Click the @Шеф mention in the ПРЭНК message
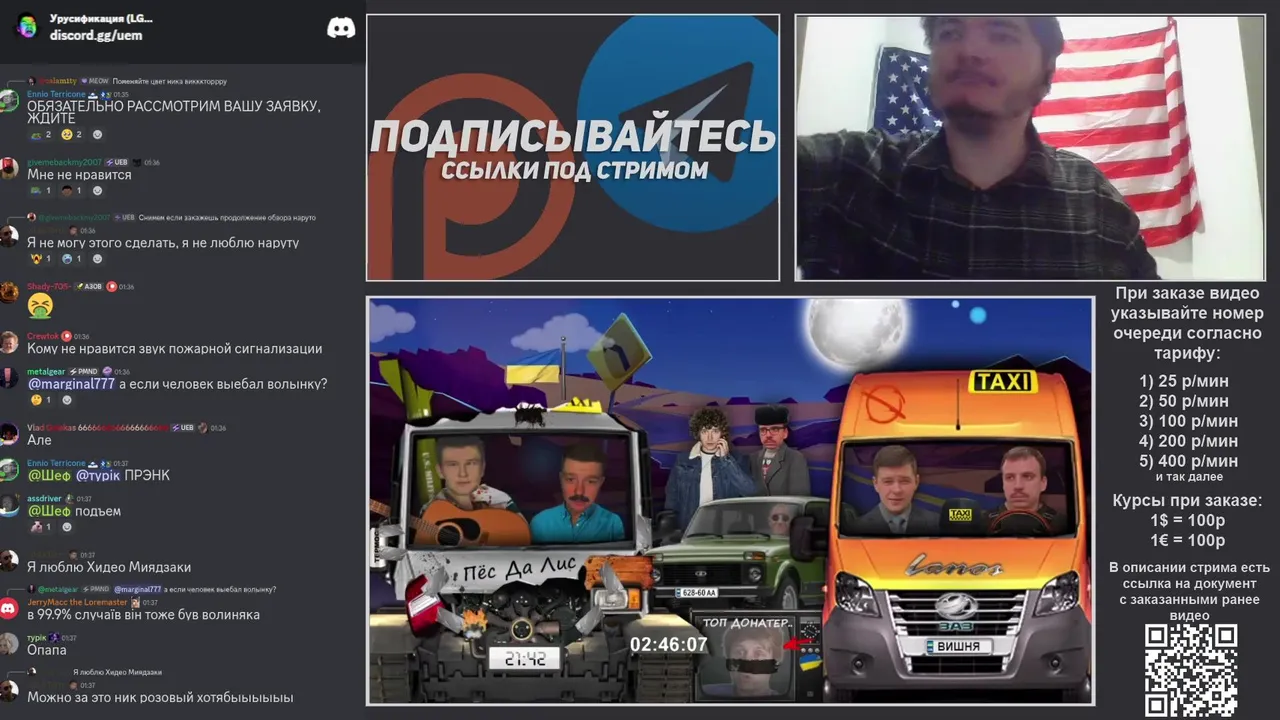This screenshot has width=1280, height=720. [x=49, y=475]
